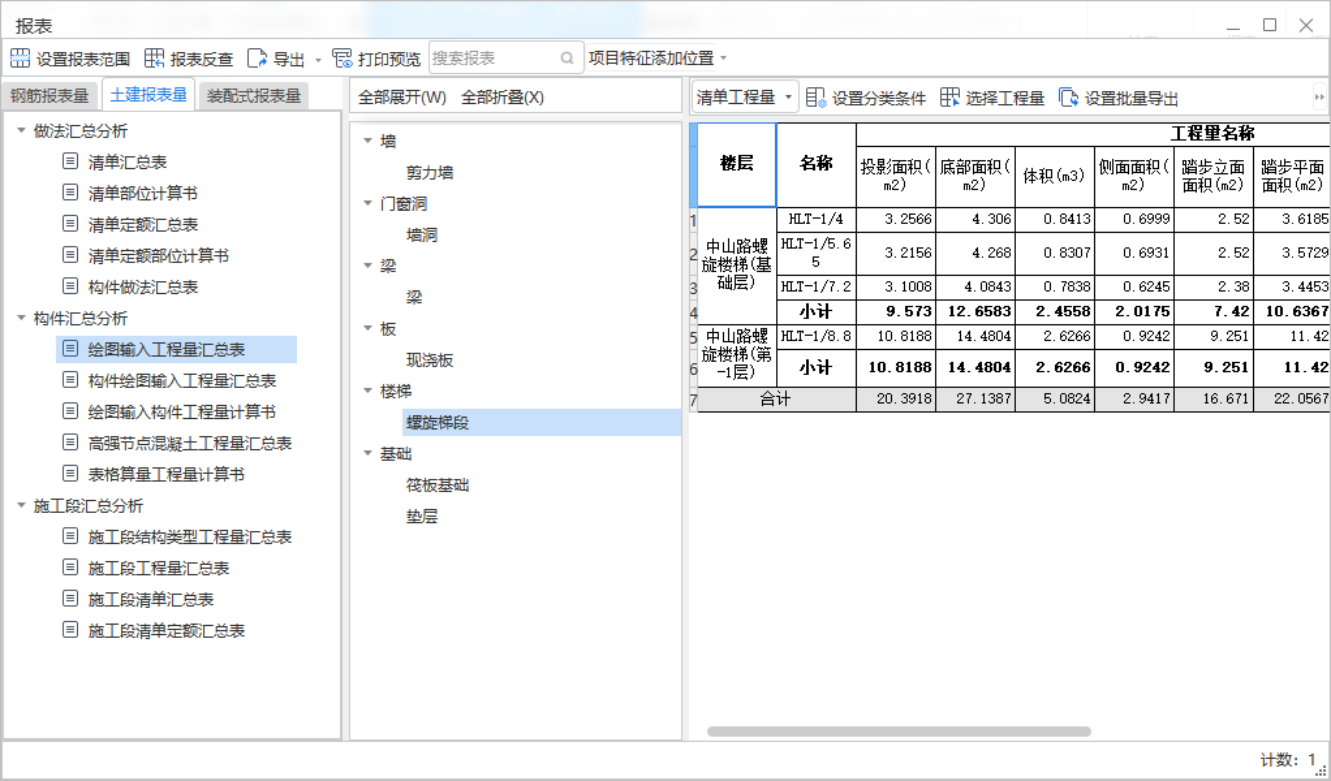
Task: Click the 楼层 column header
Action: (x=736, y=164)
